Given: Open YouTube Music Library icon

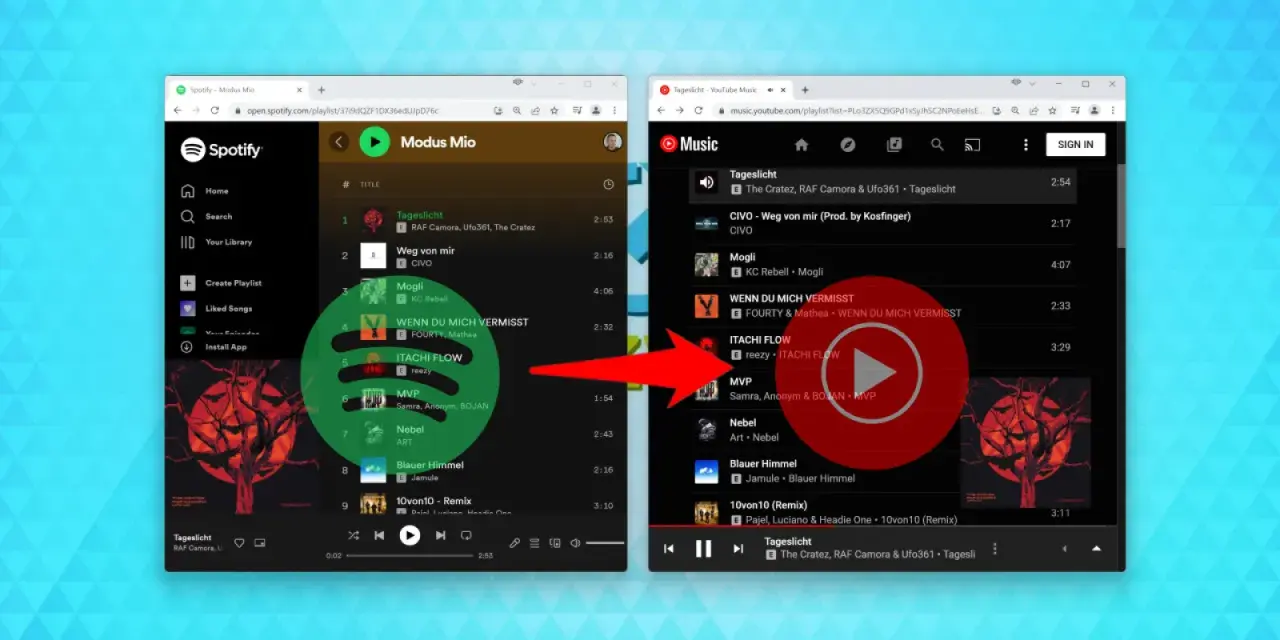Looking at the screenshot, I should click(x=895, y=144).
